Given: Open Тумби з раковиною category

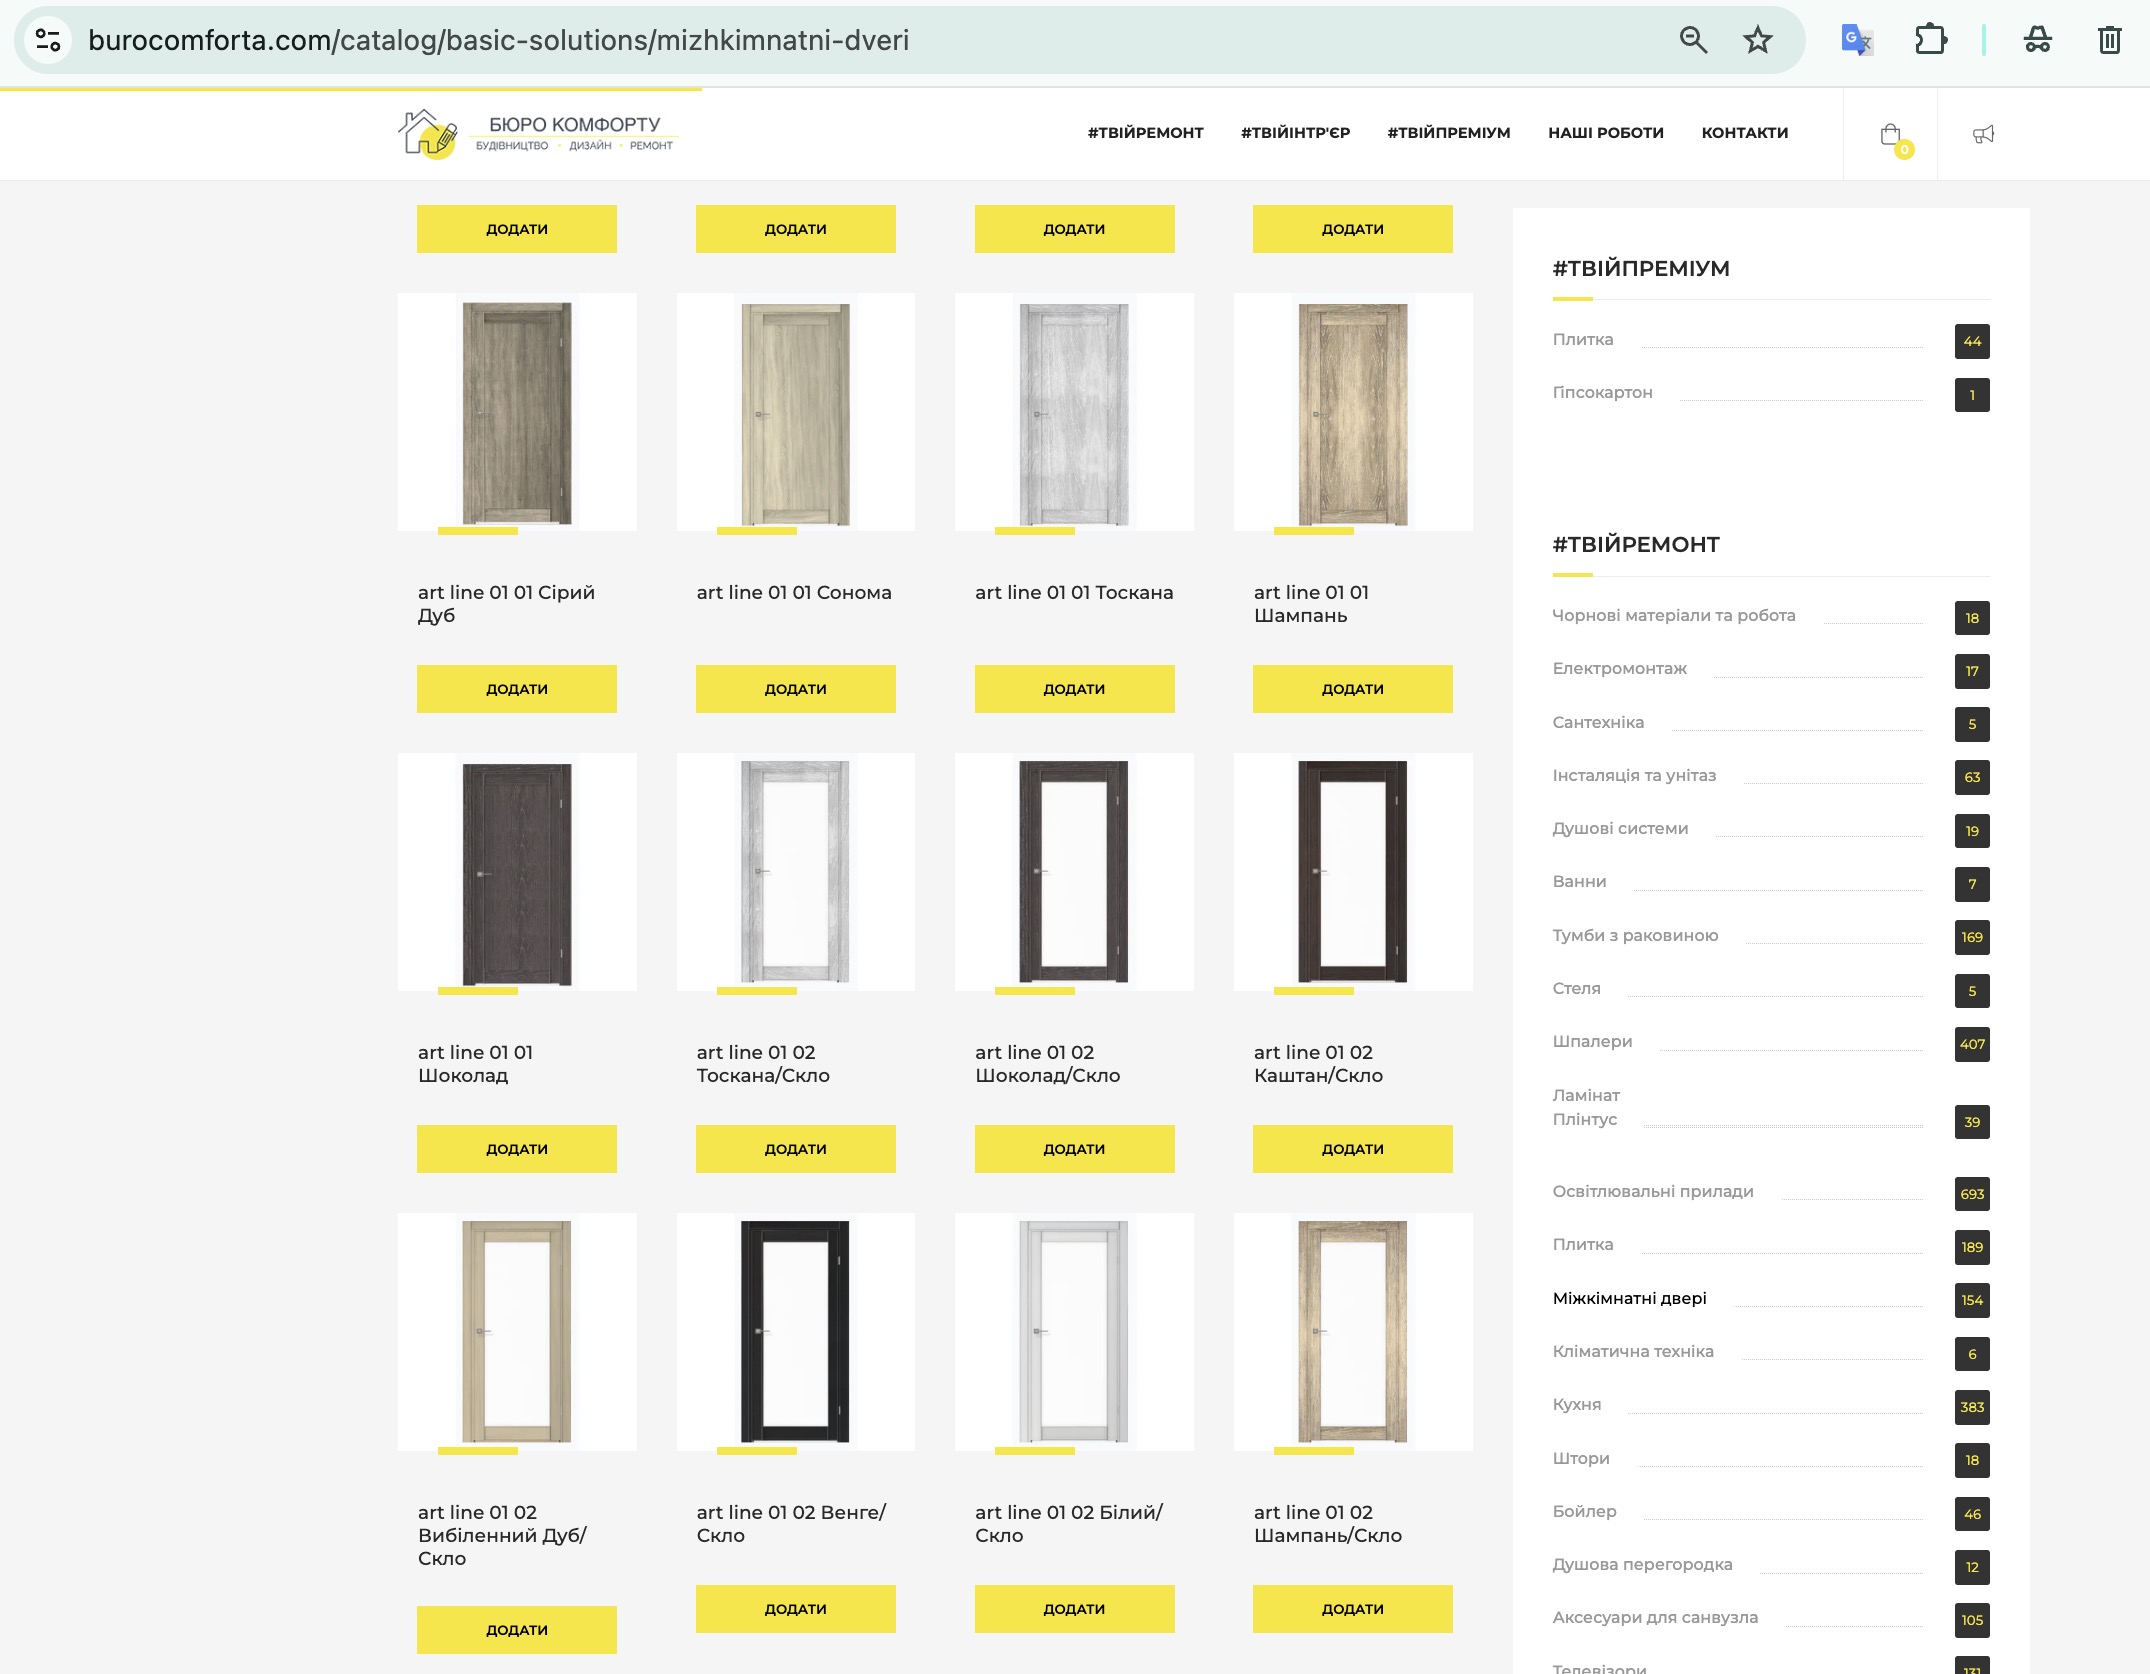Looking at the screenshot, I should pos(1634,935).
